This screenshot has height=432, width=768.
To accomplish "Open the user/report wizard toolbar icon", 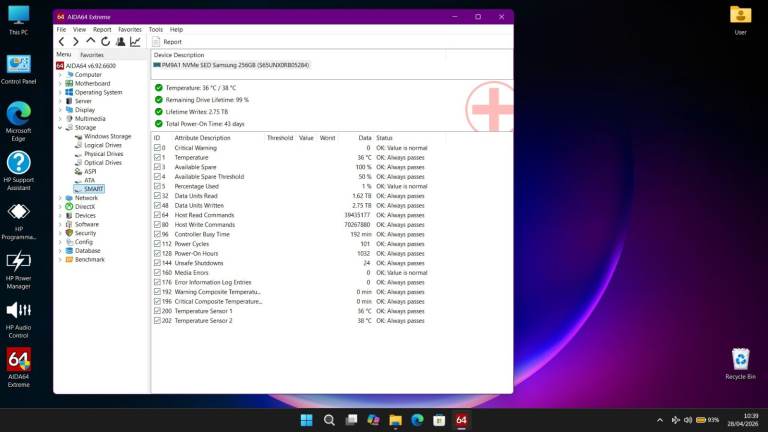I will point(120,42).
